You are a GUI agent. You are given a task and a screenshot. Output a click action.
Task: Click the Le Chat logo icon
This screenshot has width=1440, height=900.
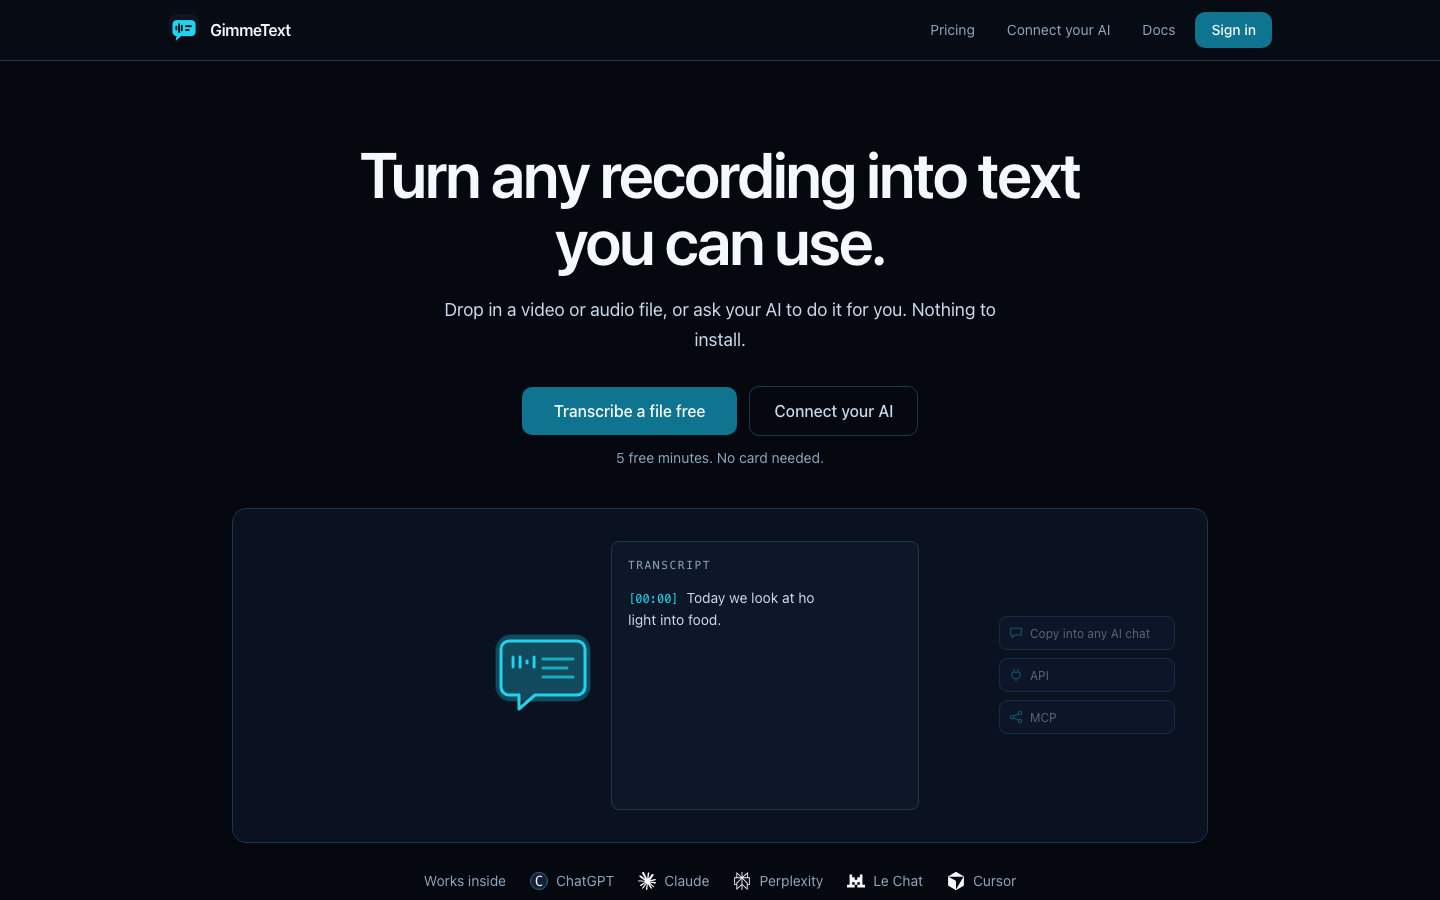tap(856, 881)
